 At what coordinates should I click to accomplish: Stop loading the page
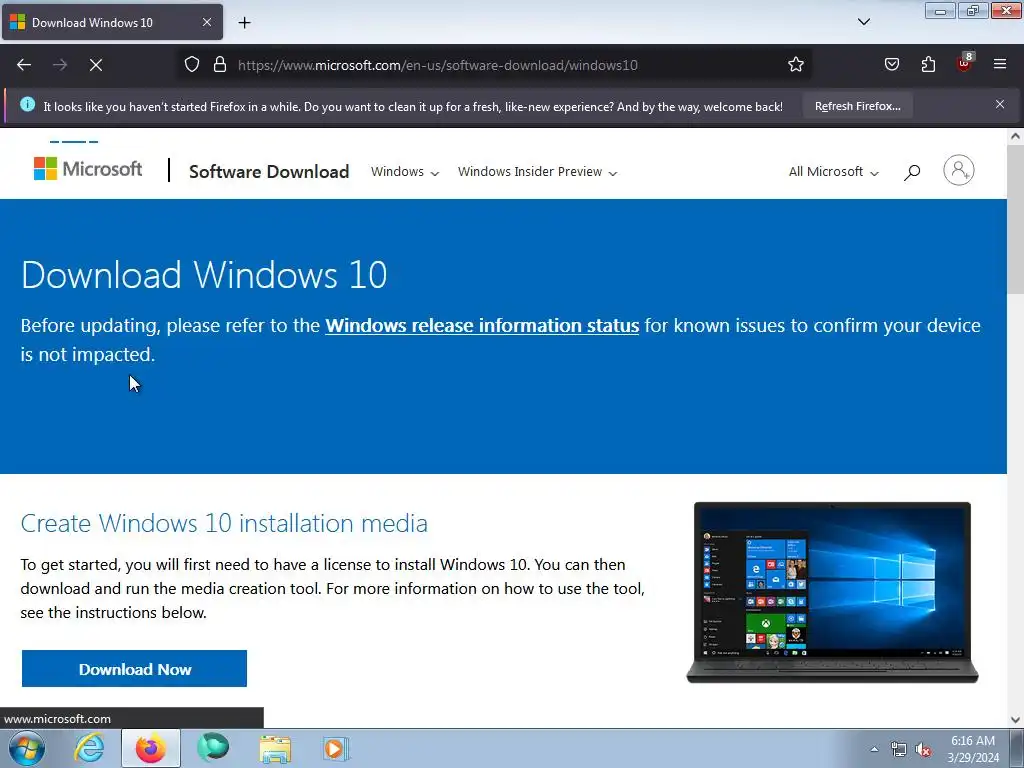pos(96,65)
